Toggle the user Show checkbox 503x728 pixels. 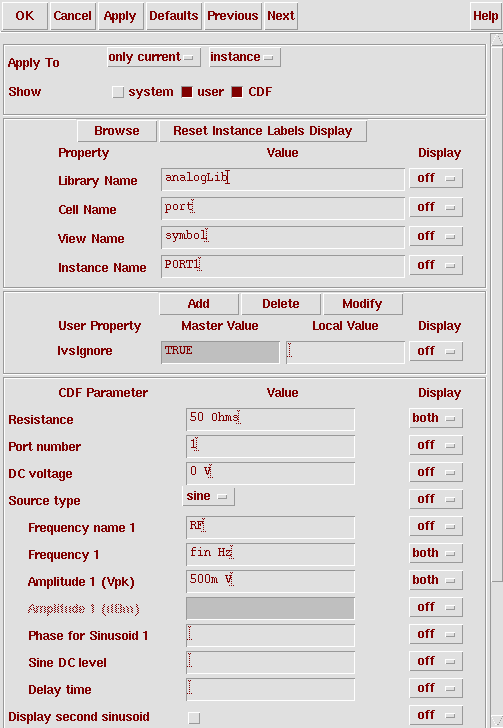[x=187, y=92]
